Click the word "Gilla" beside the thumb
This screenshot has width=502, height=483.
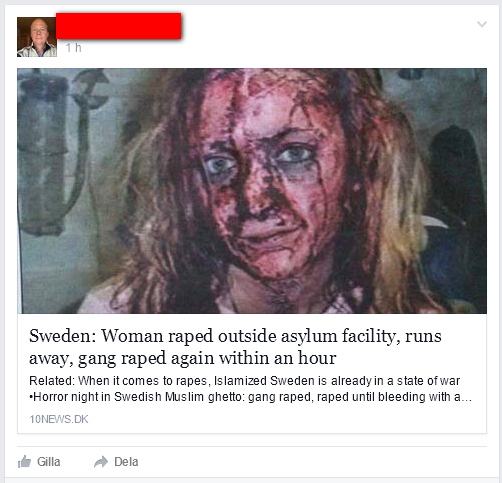(x=49, y=462)
